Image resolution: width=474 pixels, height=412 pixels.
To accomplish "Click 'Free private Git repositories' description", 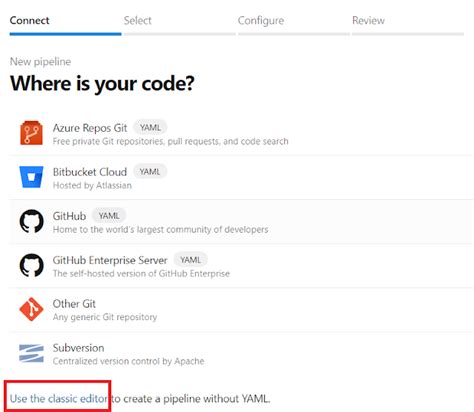I will pos(170,141).
